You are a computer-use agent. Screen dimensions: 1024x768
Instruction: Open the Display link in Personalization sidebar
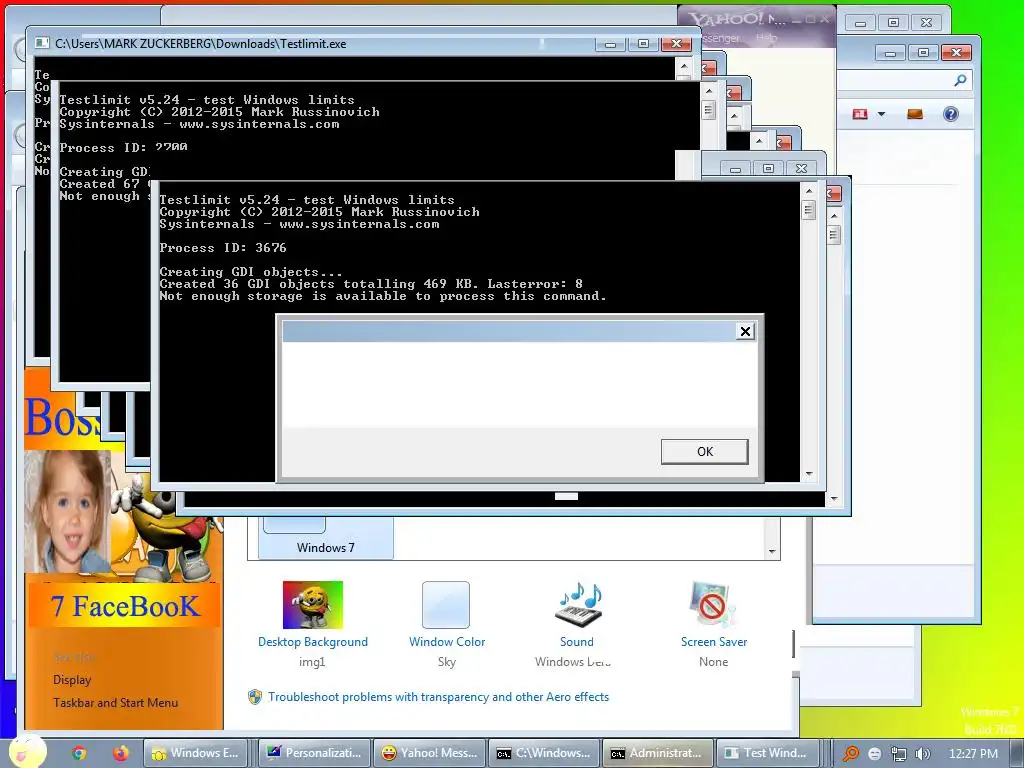(x=72, y=680)
